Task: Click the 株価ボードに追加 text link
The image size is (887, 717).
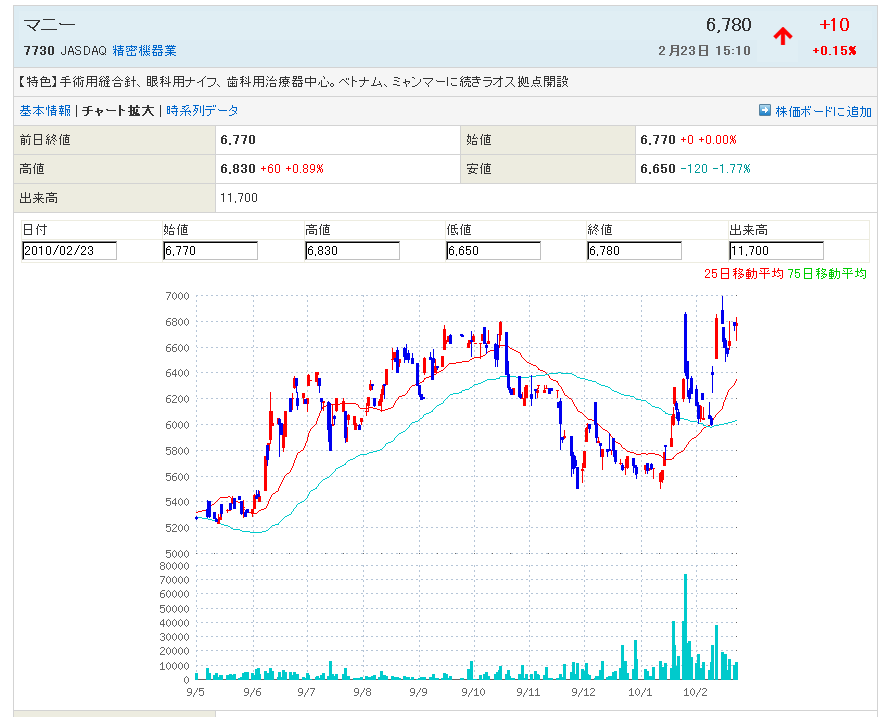Action: [823, 111]
